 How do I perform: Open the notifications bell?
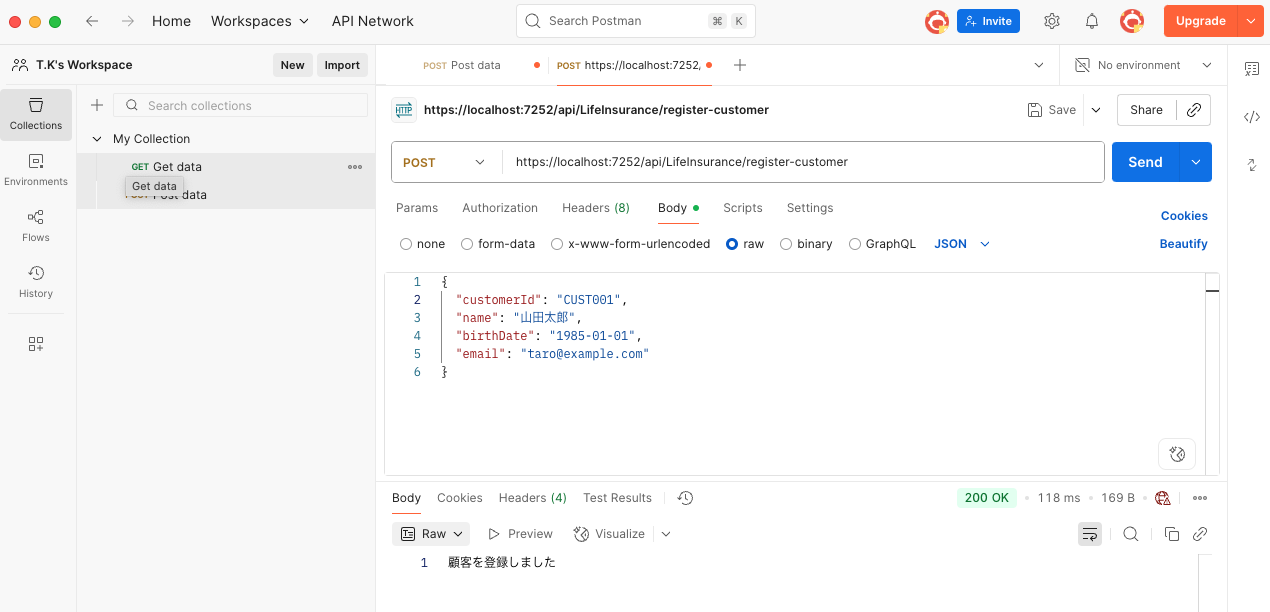coord(1092,21)
